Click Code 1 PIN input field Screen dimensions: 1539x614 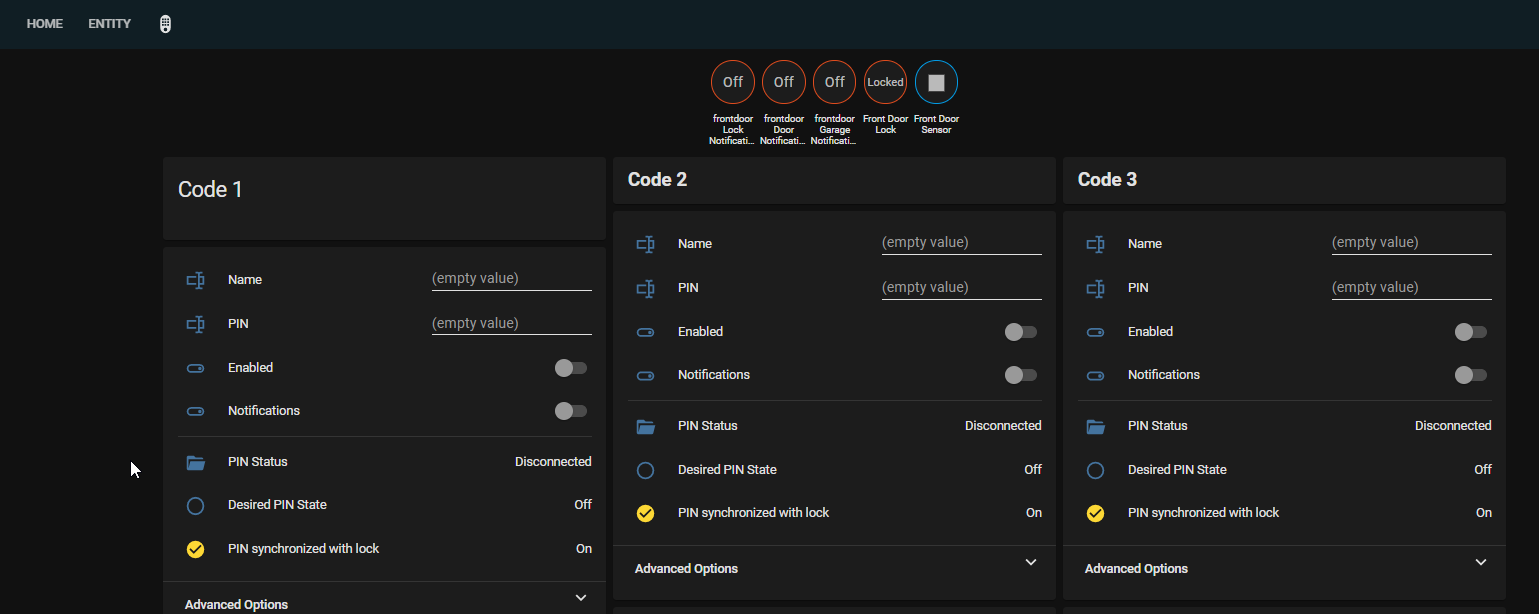[x=512, y=324]
